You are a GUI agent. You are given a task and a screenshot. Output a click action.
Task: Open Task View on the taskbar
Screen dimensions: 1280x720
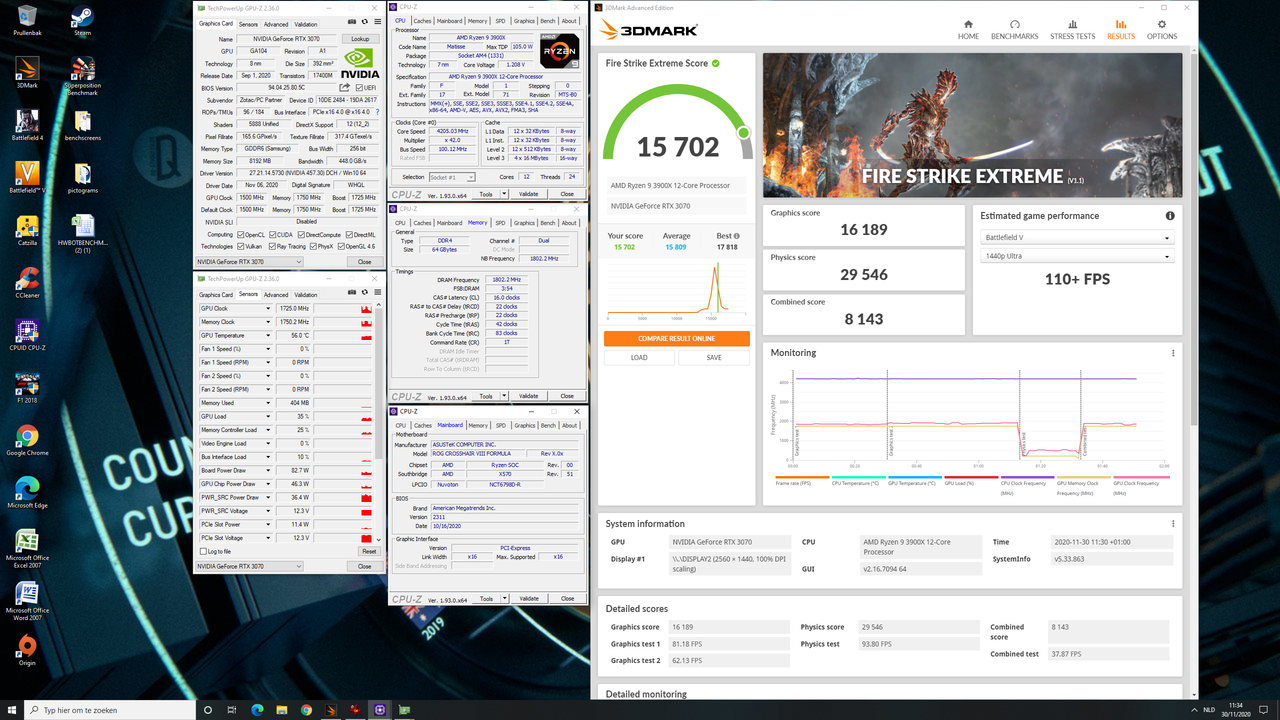(232, 710)
